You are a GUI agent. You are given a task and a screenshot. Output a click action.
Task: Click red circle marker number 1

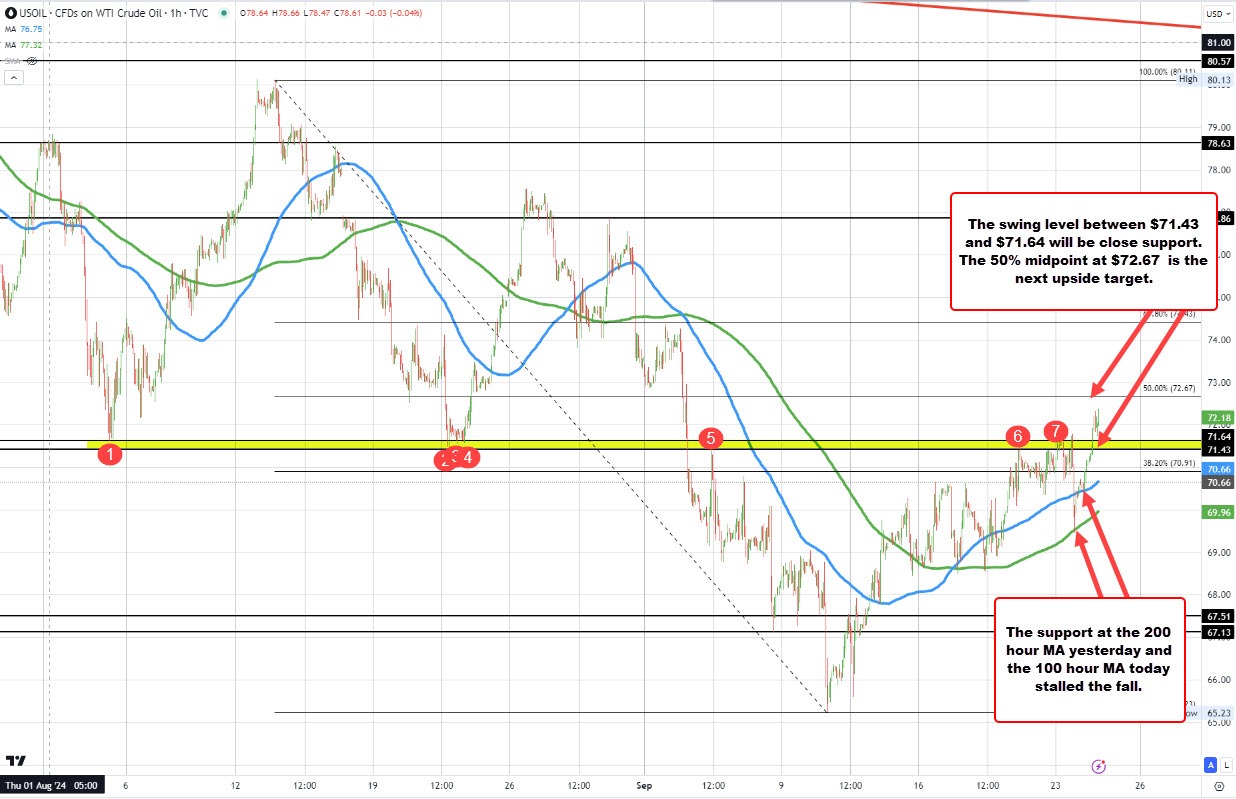point(111,455)
